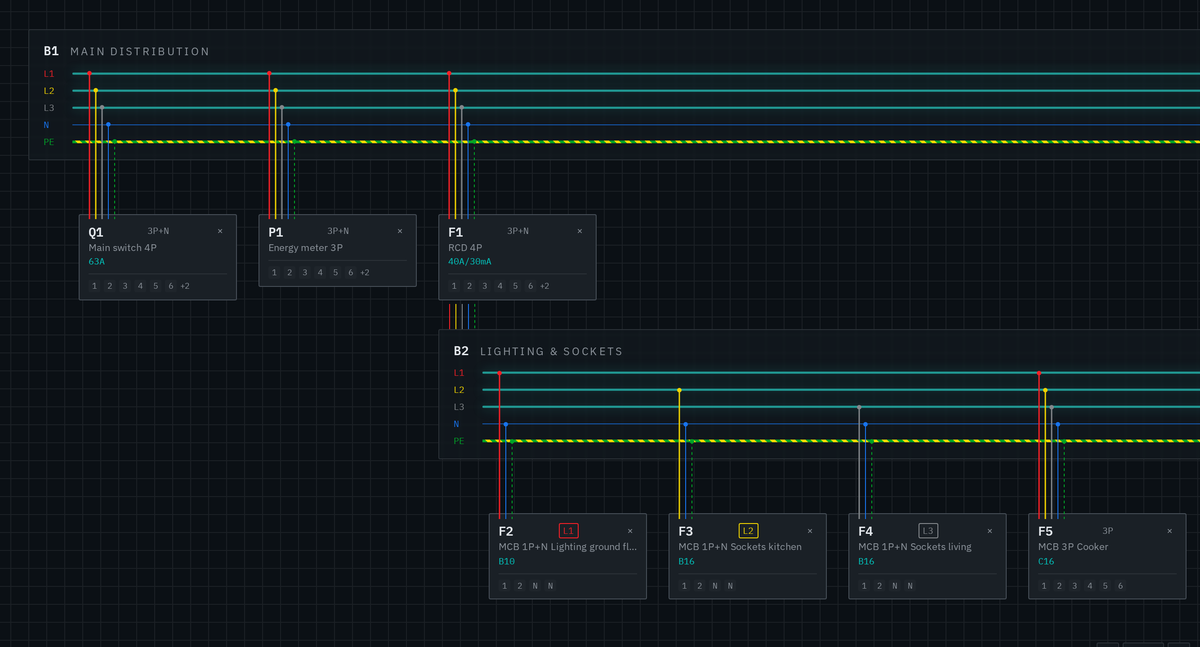Screen dimensions: 1200x647
Task: Click the 3P pole label on F5
Action: 1108,531
